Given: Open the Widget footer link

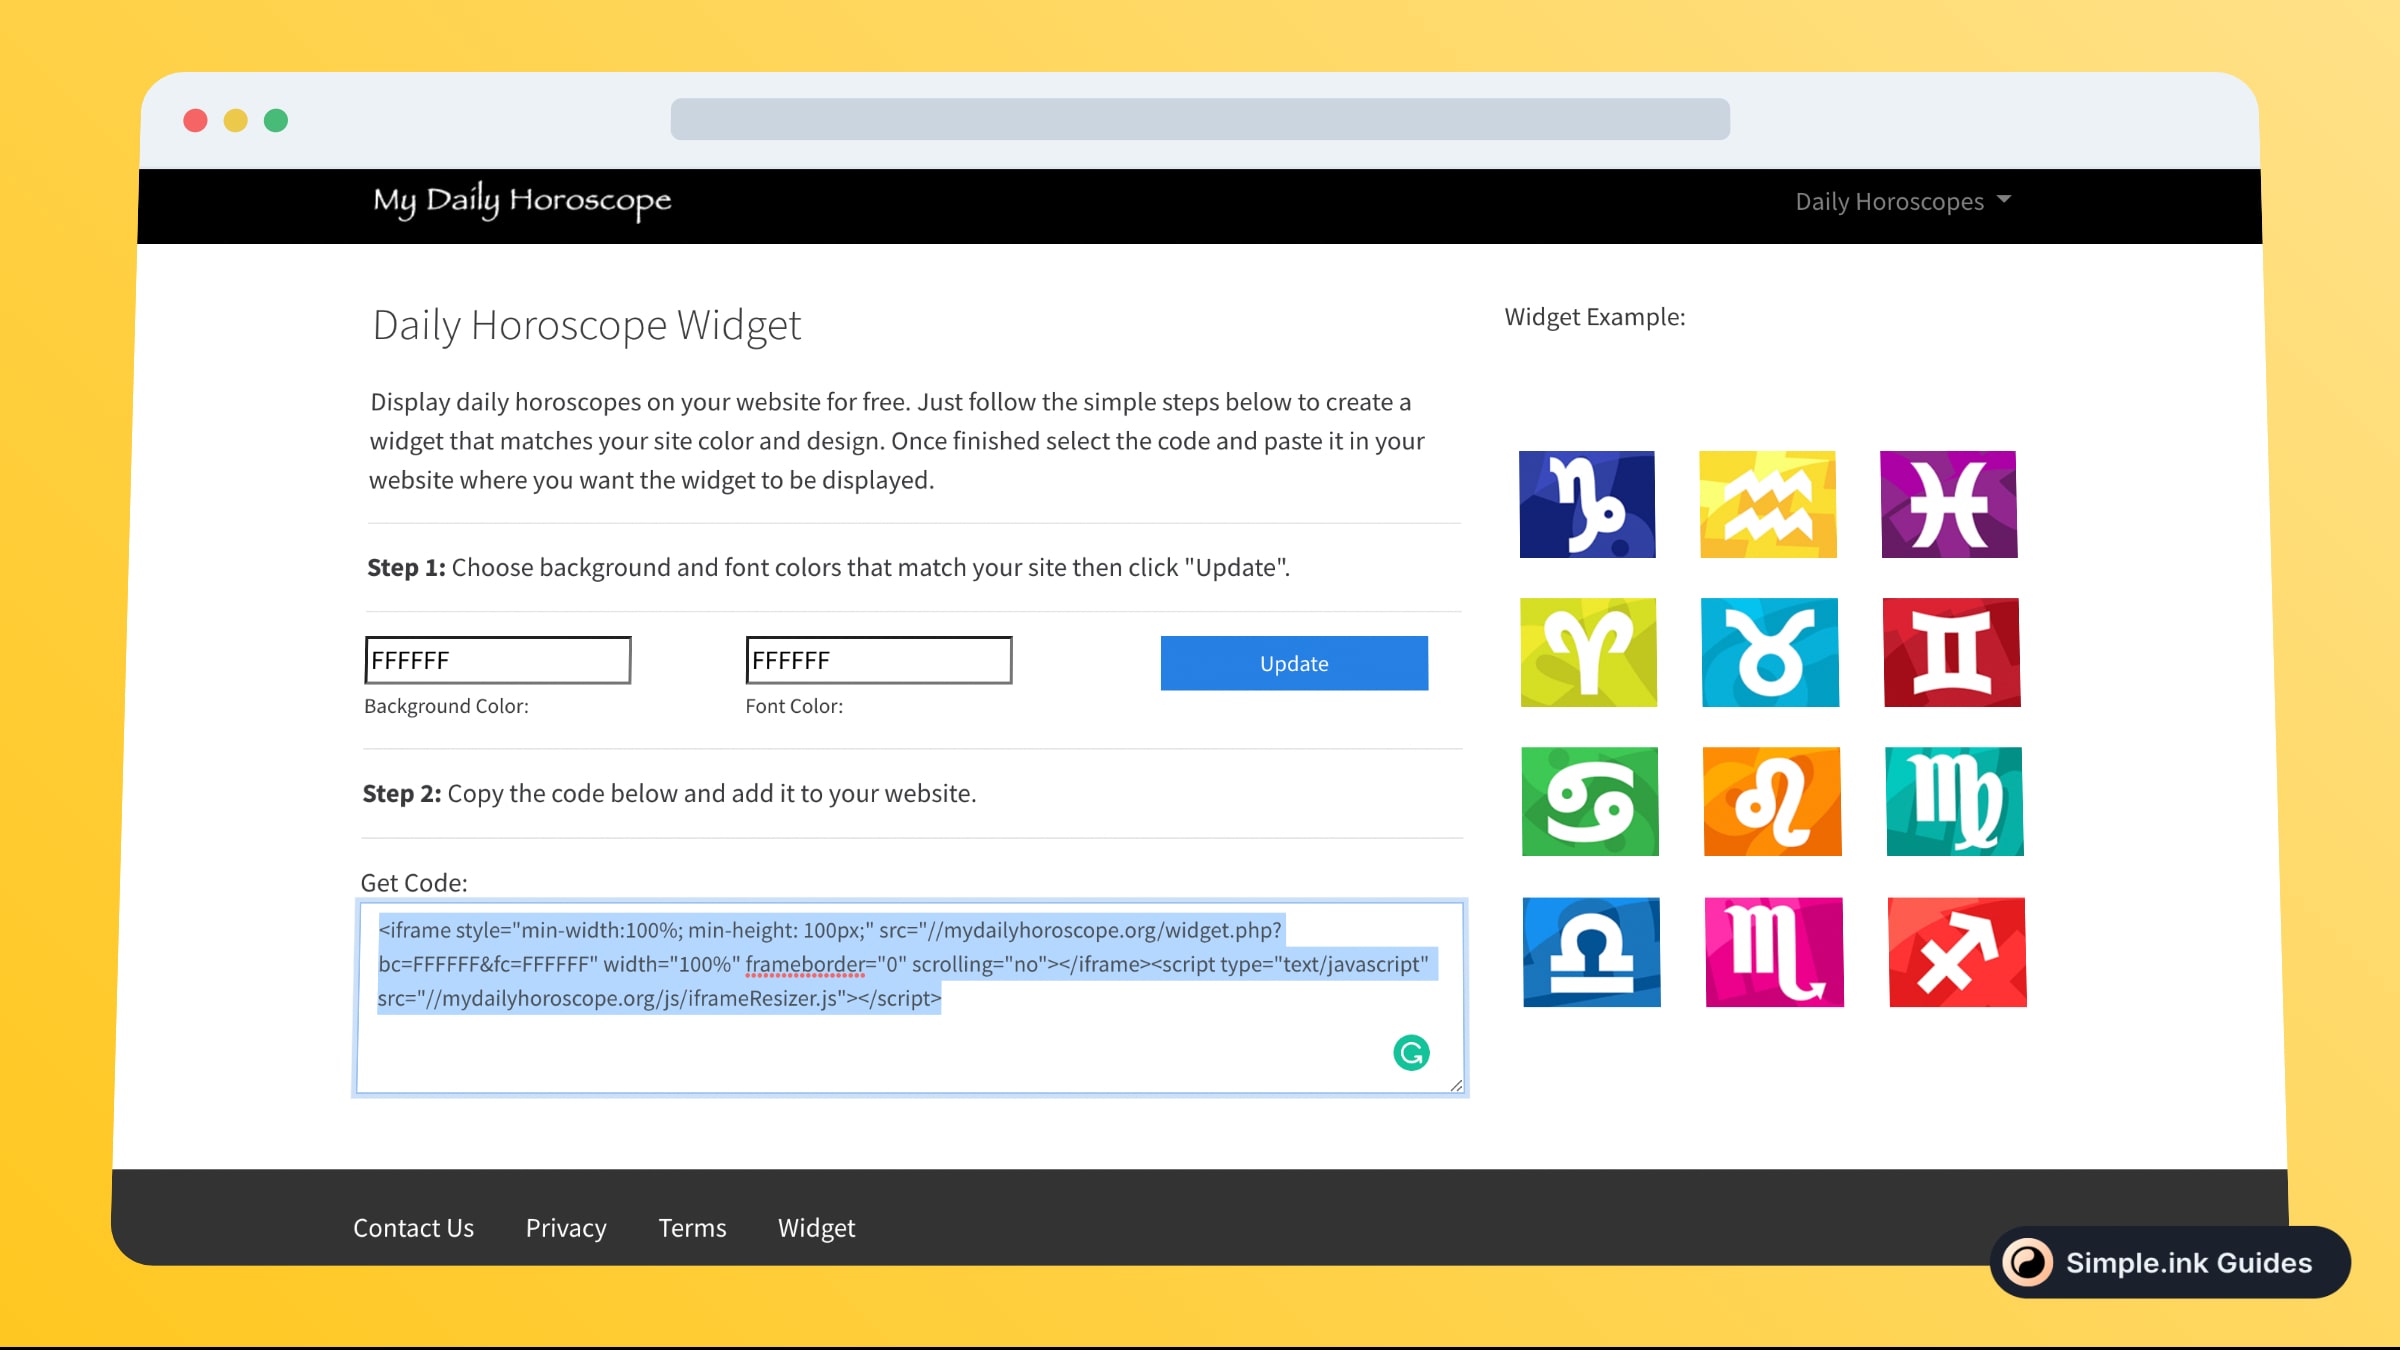Looking at the screenshot, I should point(816,1227).
